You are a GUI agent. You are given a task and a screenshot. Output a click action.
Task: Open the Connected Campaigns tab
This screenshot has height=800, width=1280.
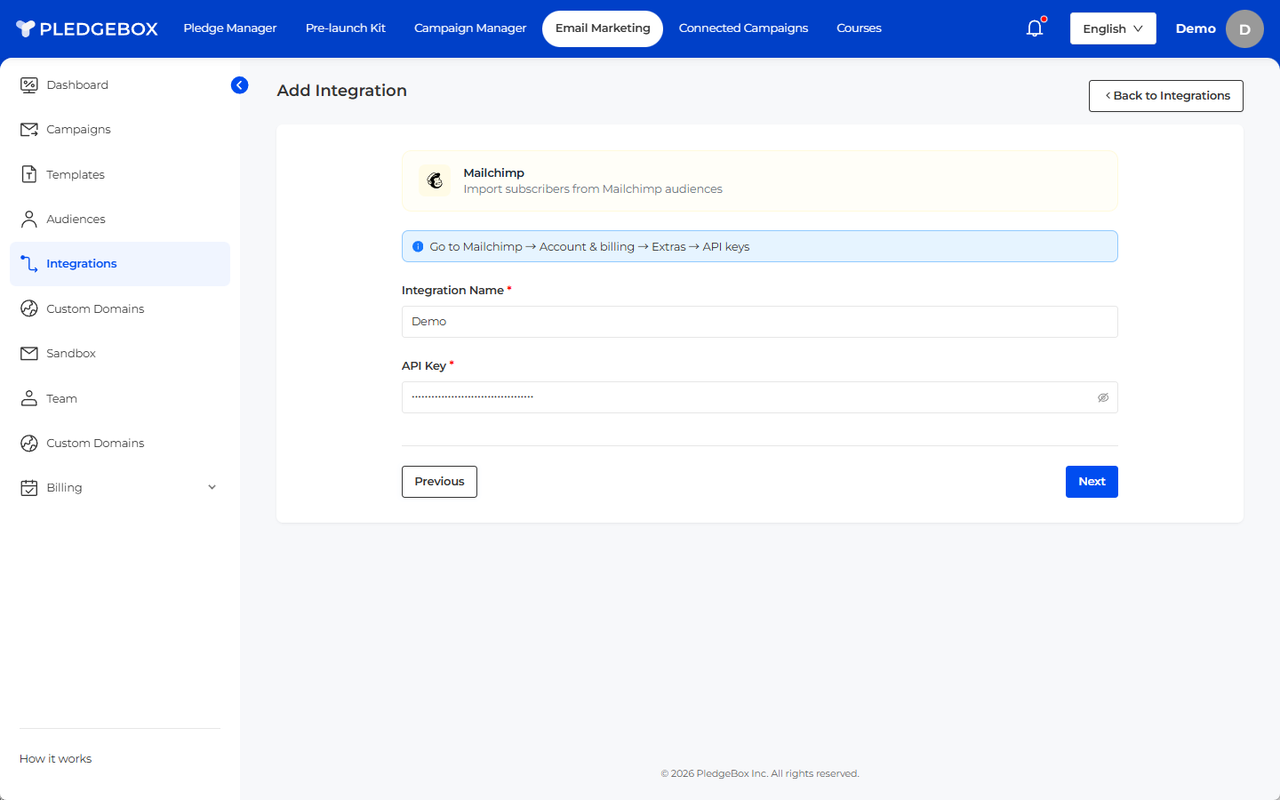click(x=743, y=28)
